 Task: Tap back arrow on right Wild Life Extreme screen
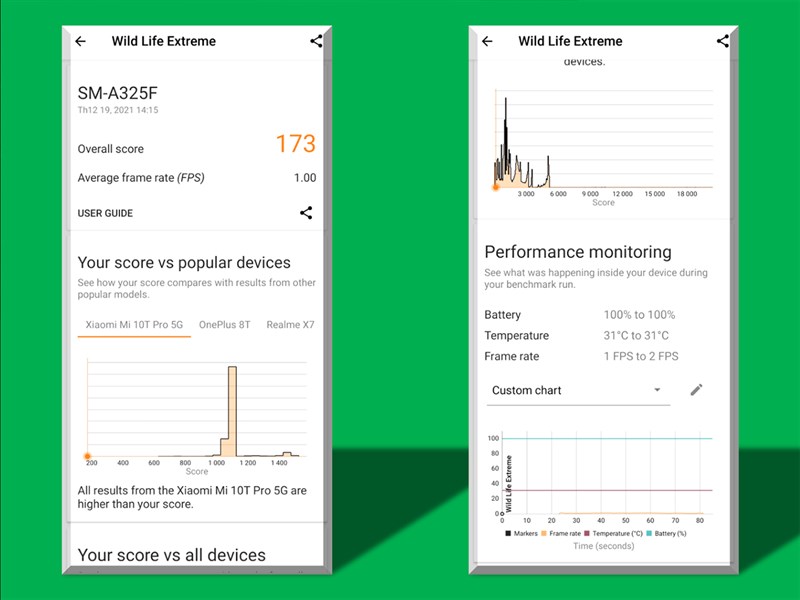coord(487,41)
